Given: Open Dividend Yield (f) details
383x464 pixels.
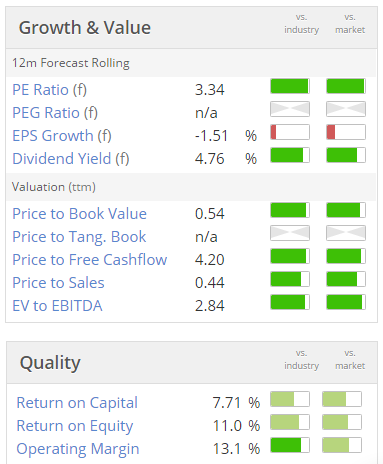Looking at the screenshot, I should 71,159.
